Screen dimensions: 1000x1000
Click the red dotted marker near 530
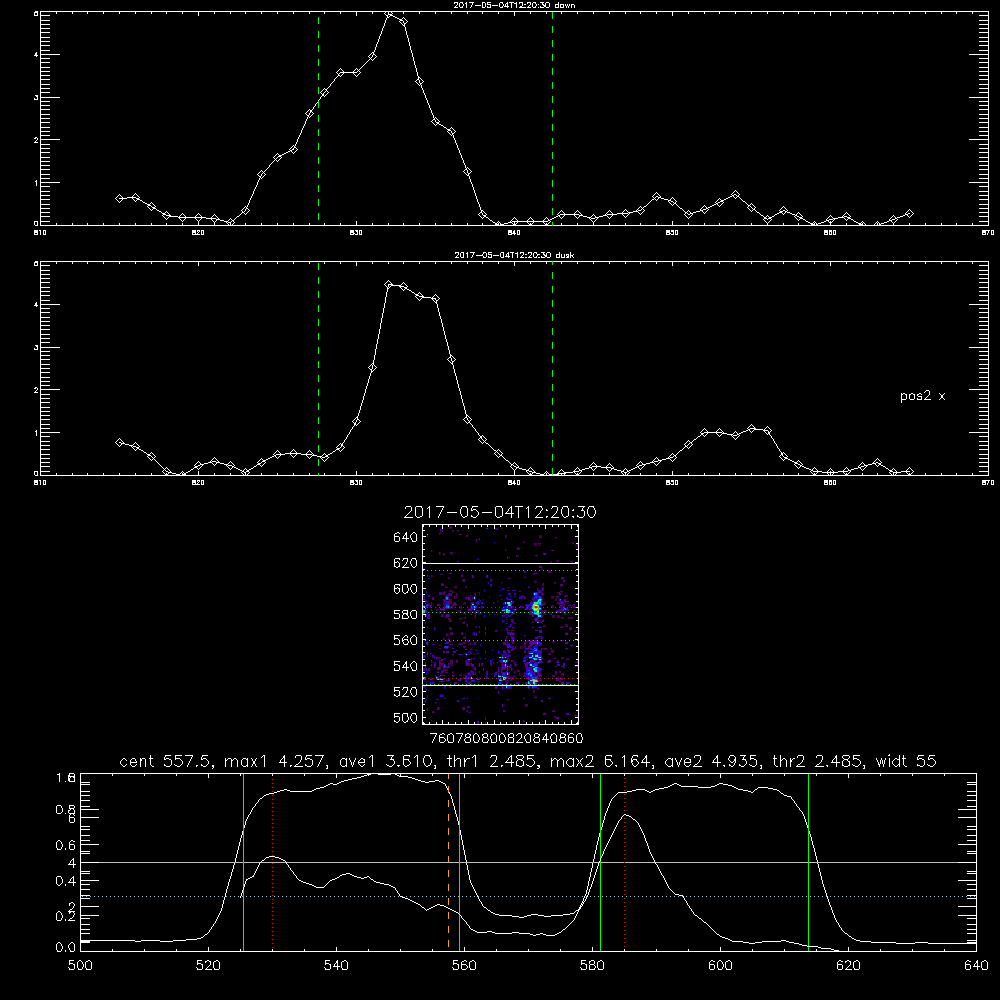(x=272, y=861)
